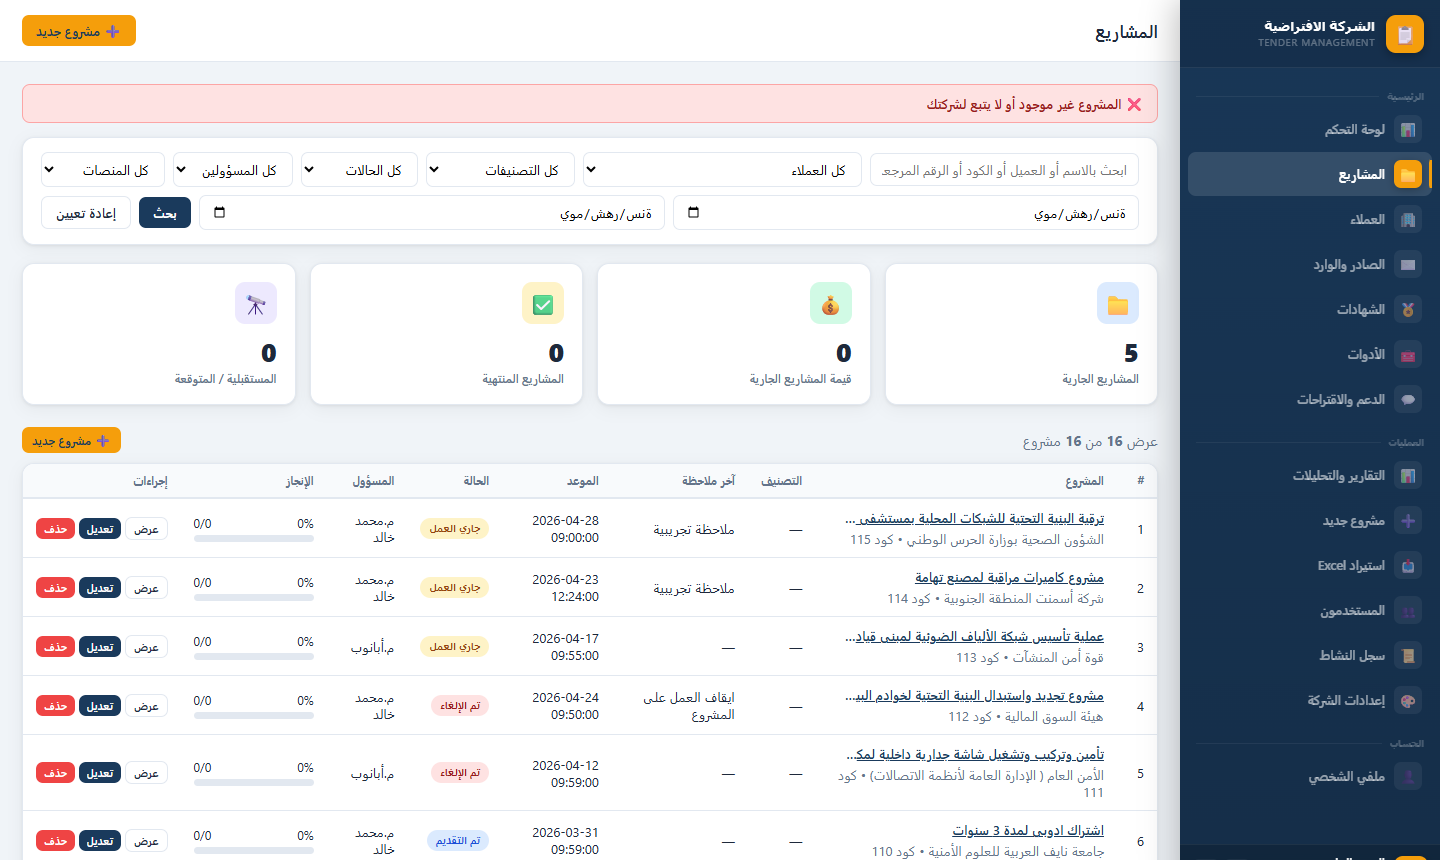Viewport: 1440px width, 860px height.
Task: Click the dashboard icon beside لوحة التحكم
Action: pos(1408,130)
